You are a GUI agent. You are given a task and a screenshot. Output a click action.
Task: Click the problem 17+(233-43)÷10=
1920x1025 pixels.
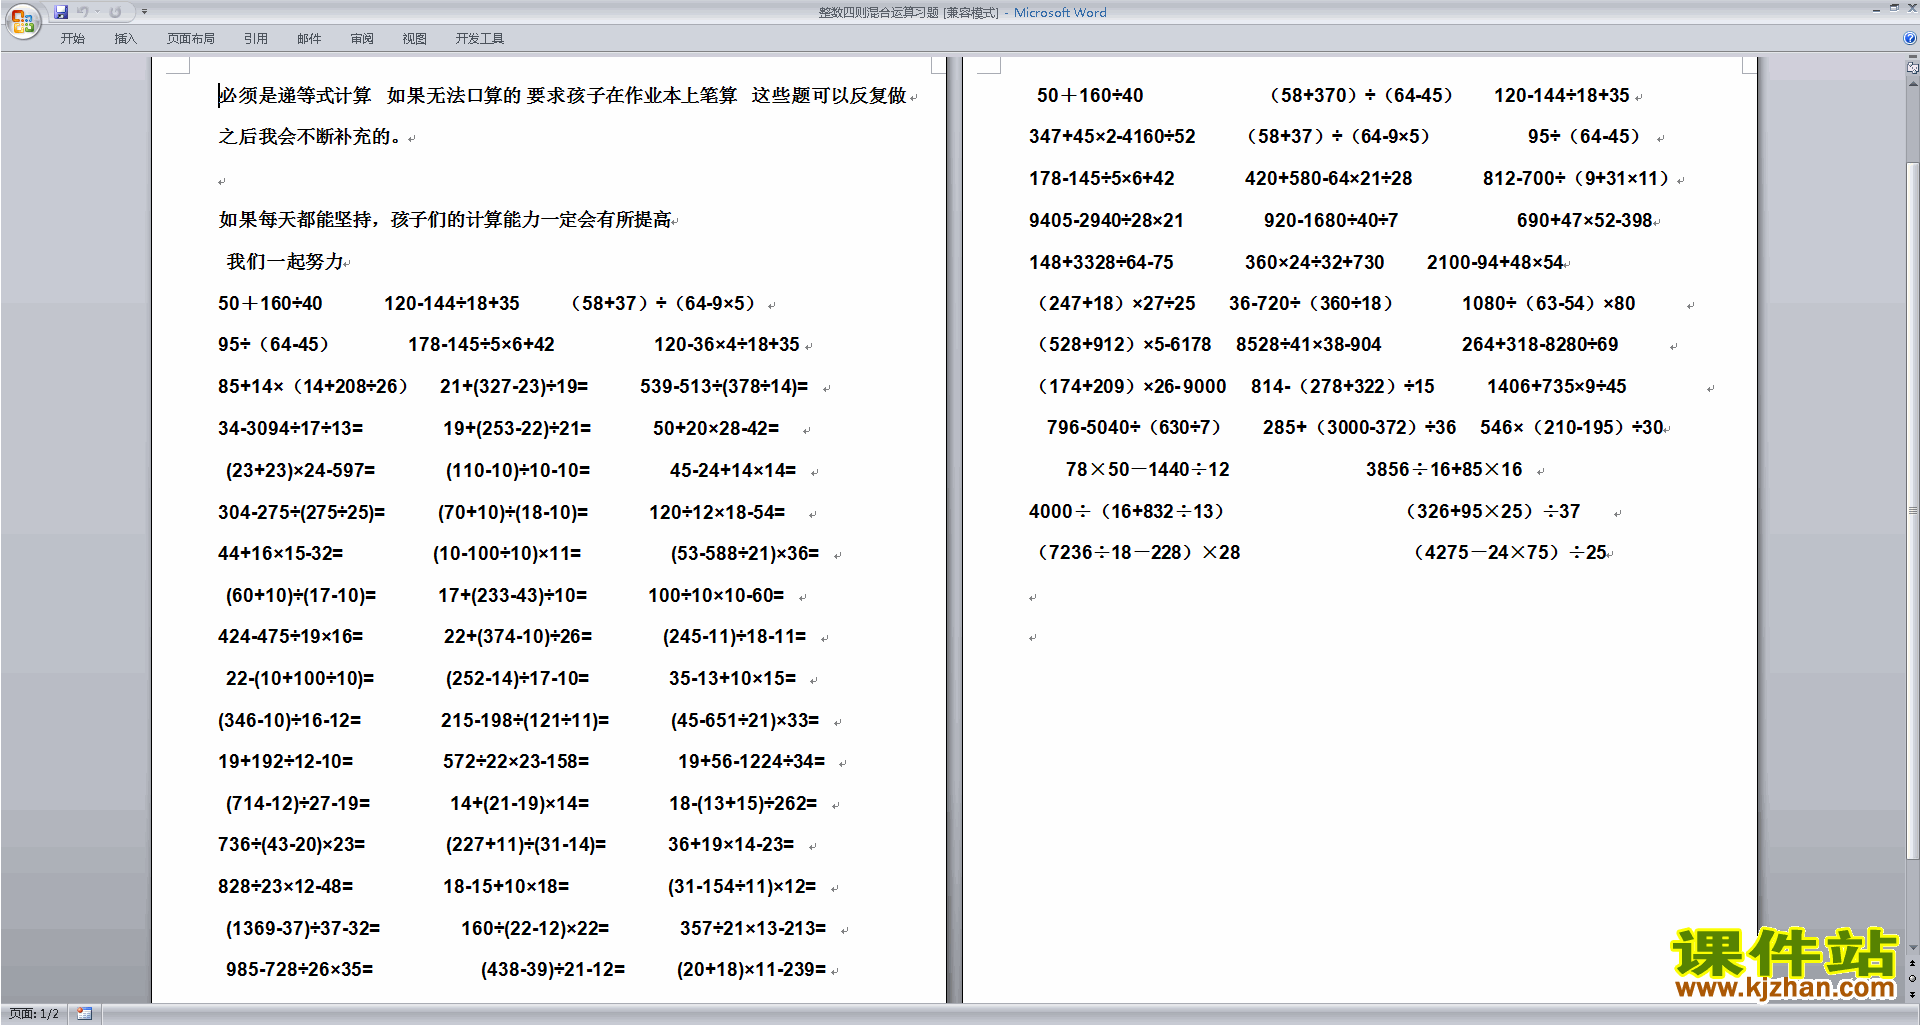tap(513, 595)
